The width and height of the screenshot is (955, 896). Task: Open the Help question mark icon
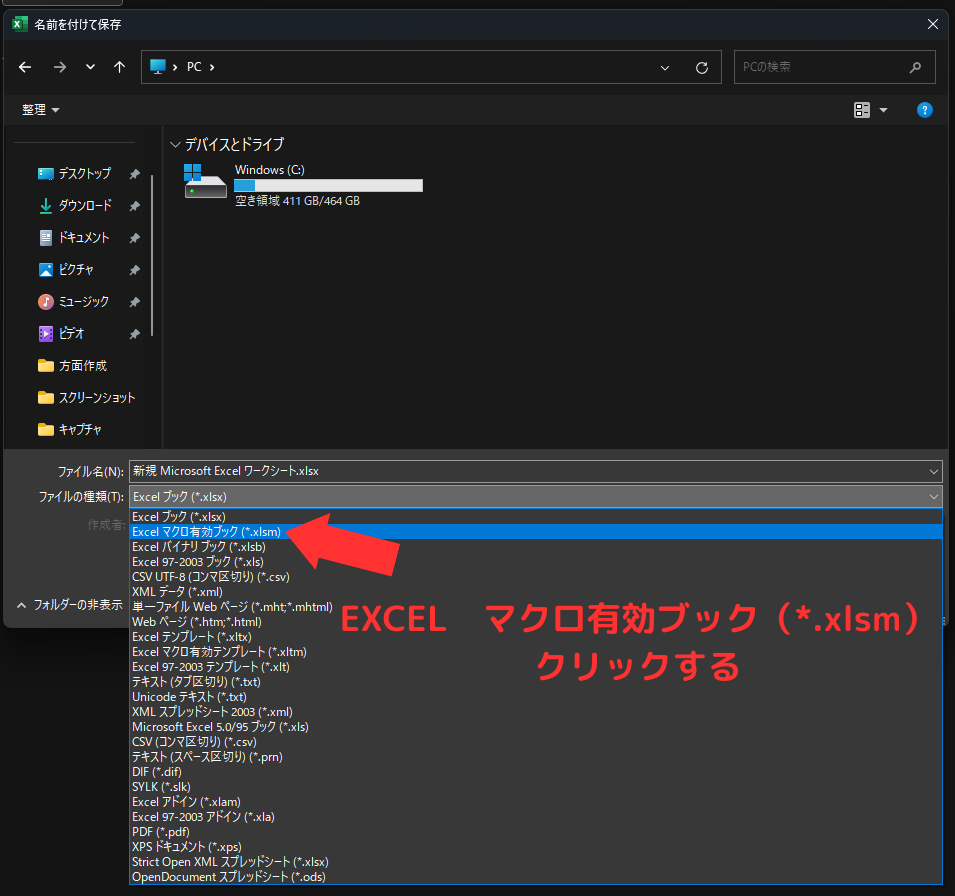(x=924, y=110)
